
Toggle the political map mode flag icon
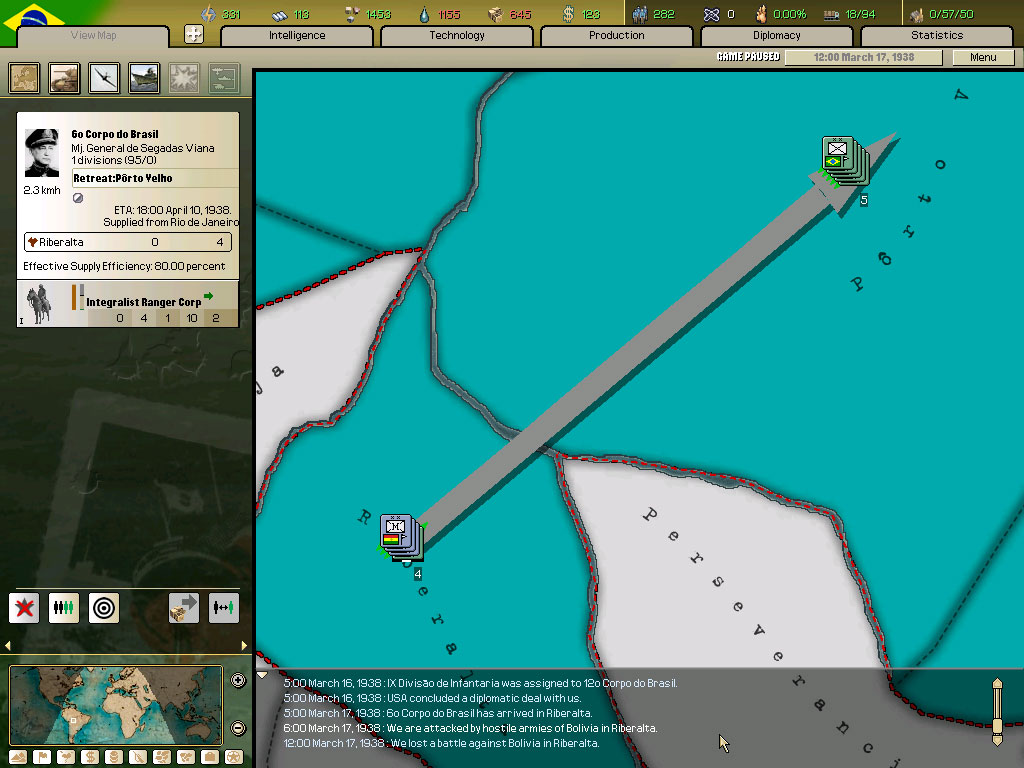click(x=42, y=757)
